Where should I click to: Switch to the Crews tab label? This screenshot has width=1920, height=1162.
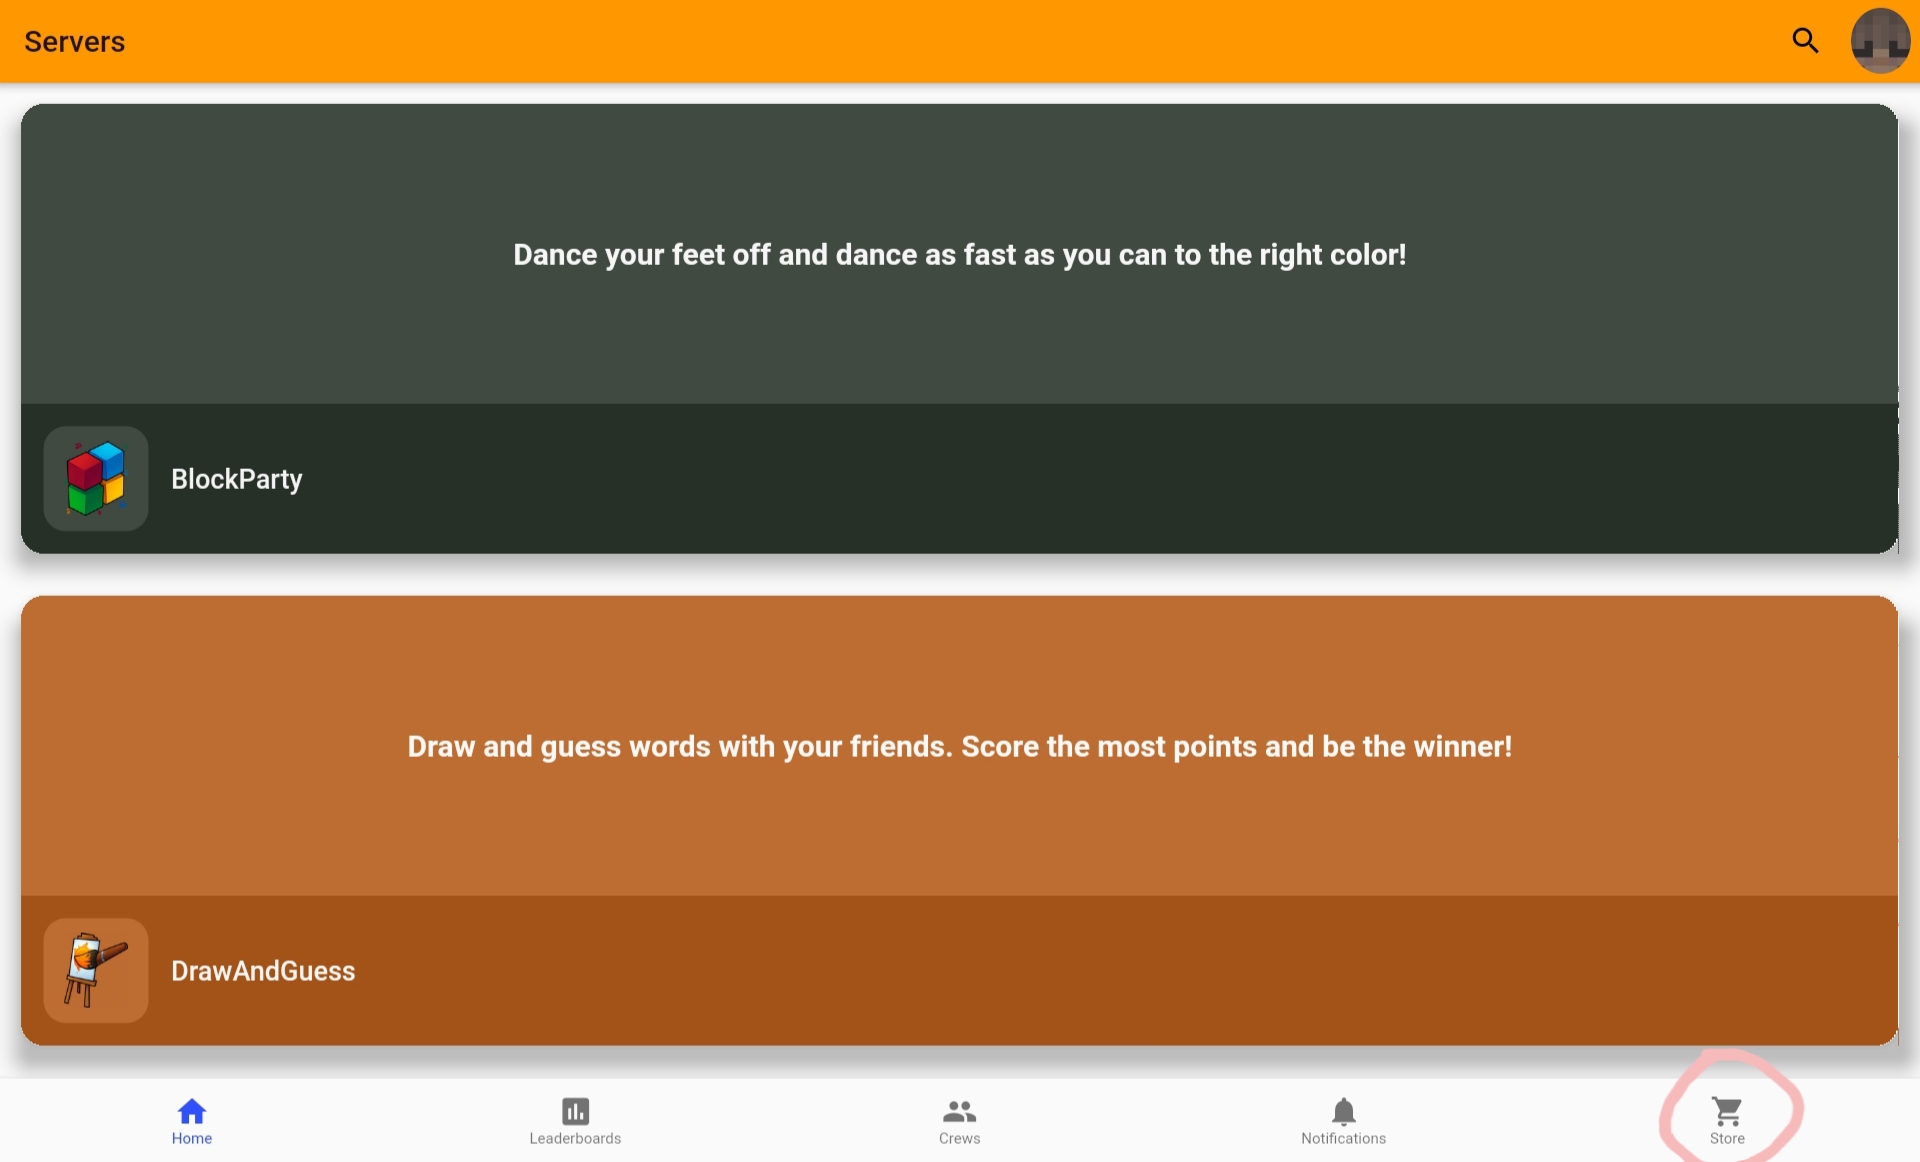(x=960, y=1138)
